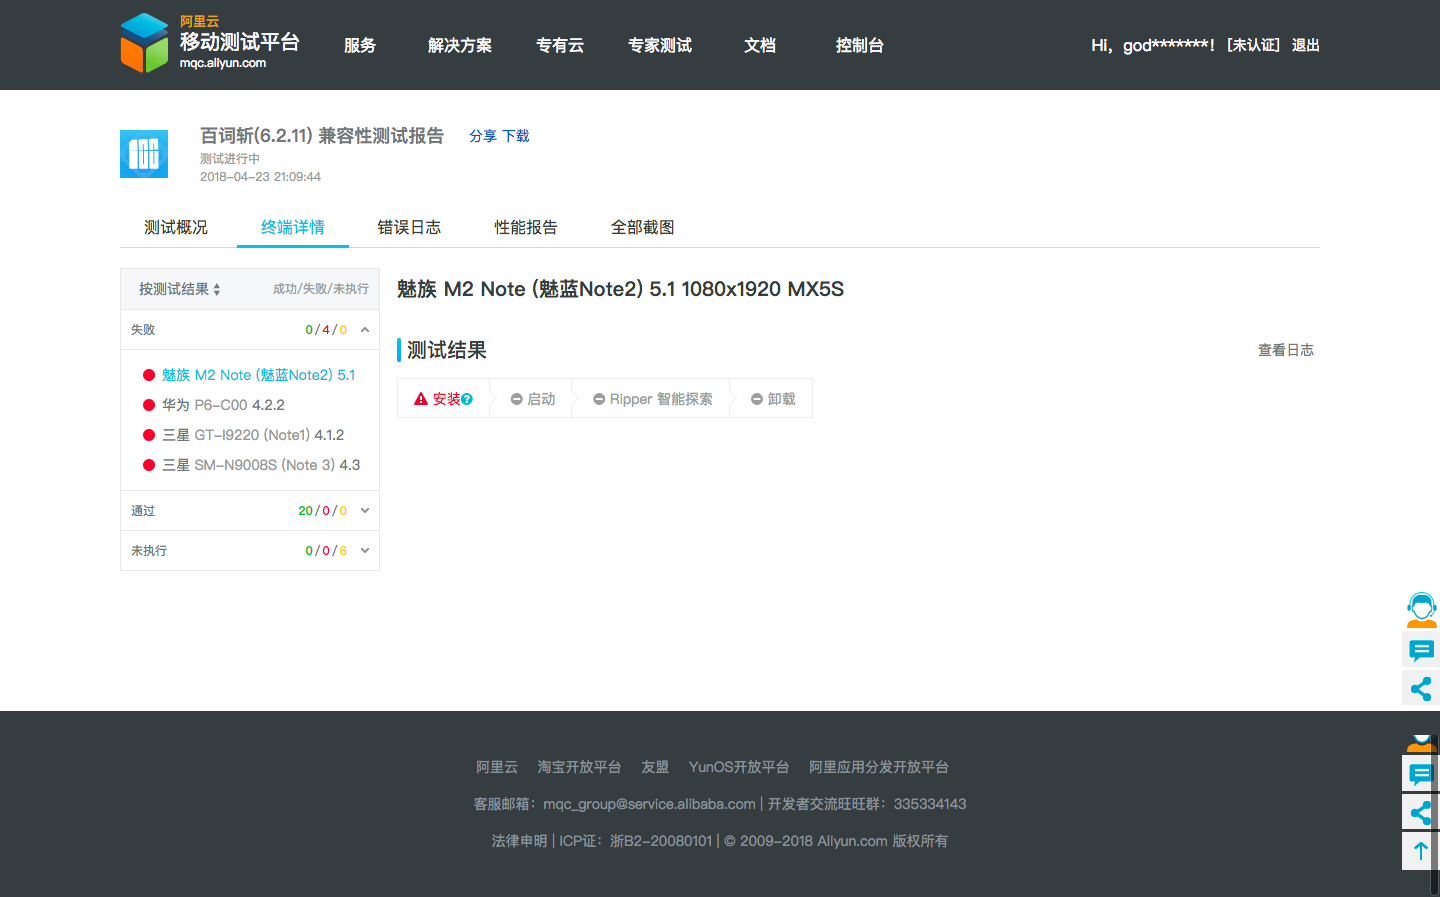This screenshot has width=1440, height=897.
Task: Click the upper share icon on sidebar
Action: [1421, 689]
